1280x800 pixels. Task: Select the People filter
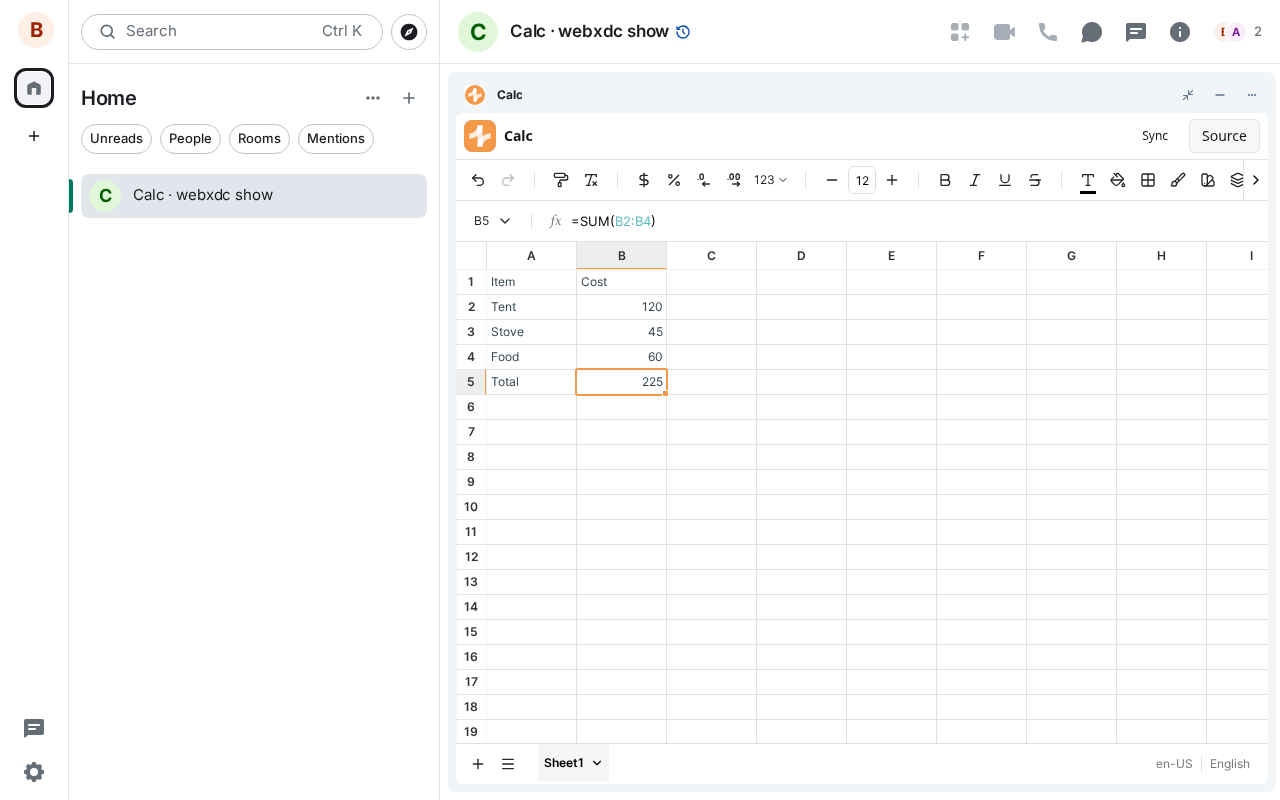click(190, 139)
